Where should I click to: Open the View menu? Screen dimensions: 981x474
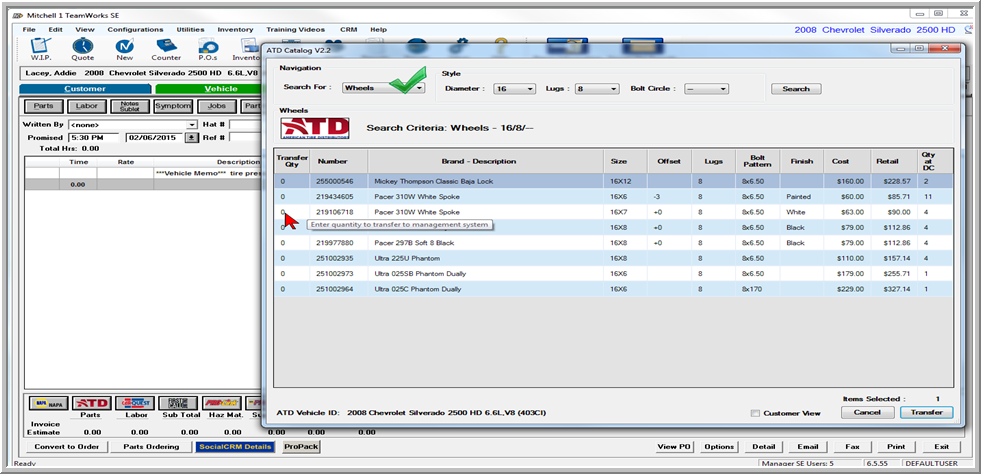(84, 29)
